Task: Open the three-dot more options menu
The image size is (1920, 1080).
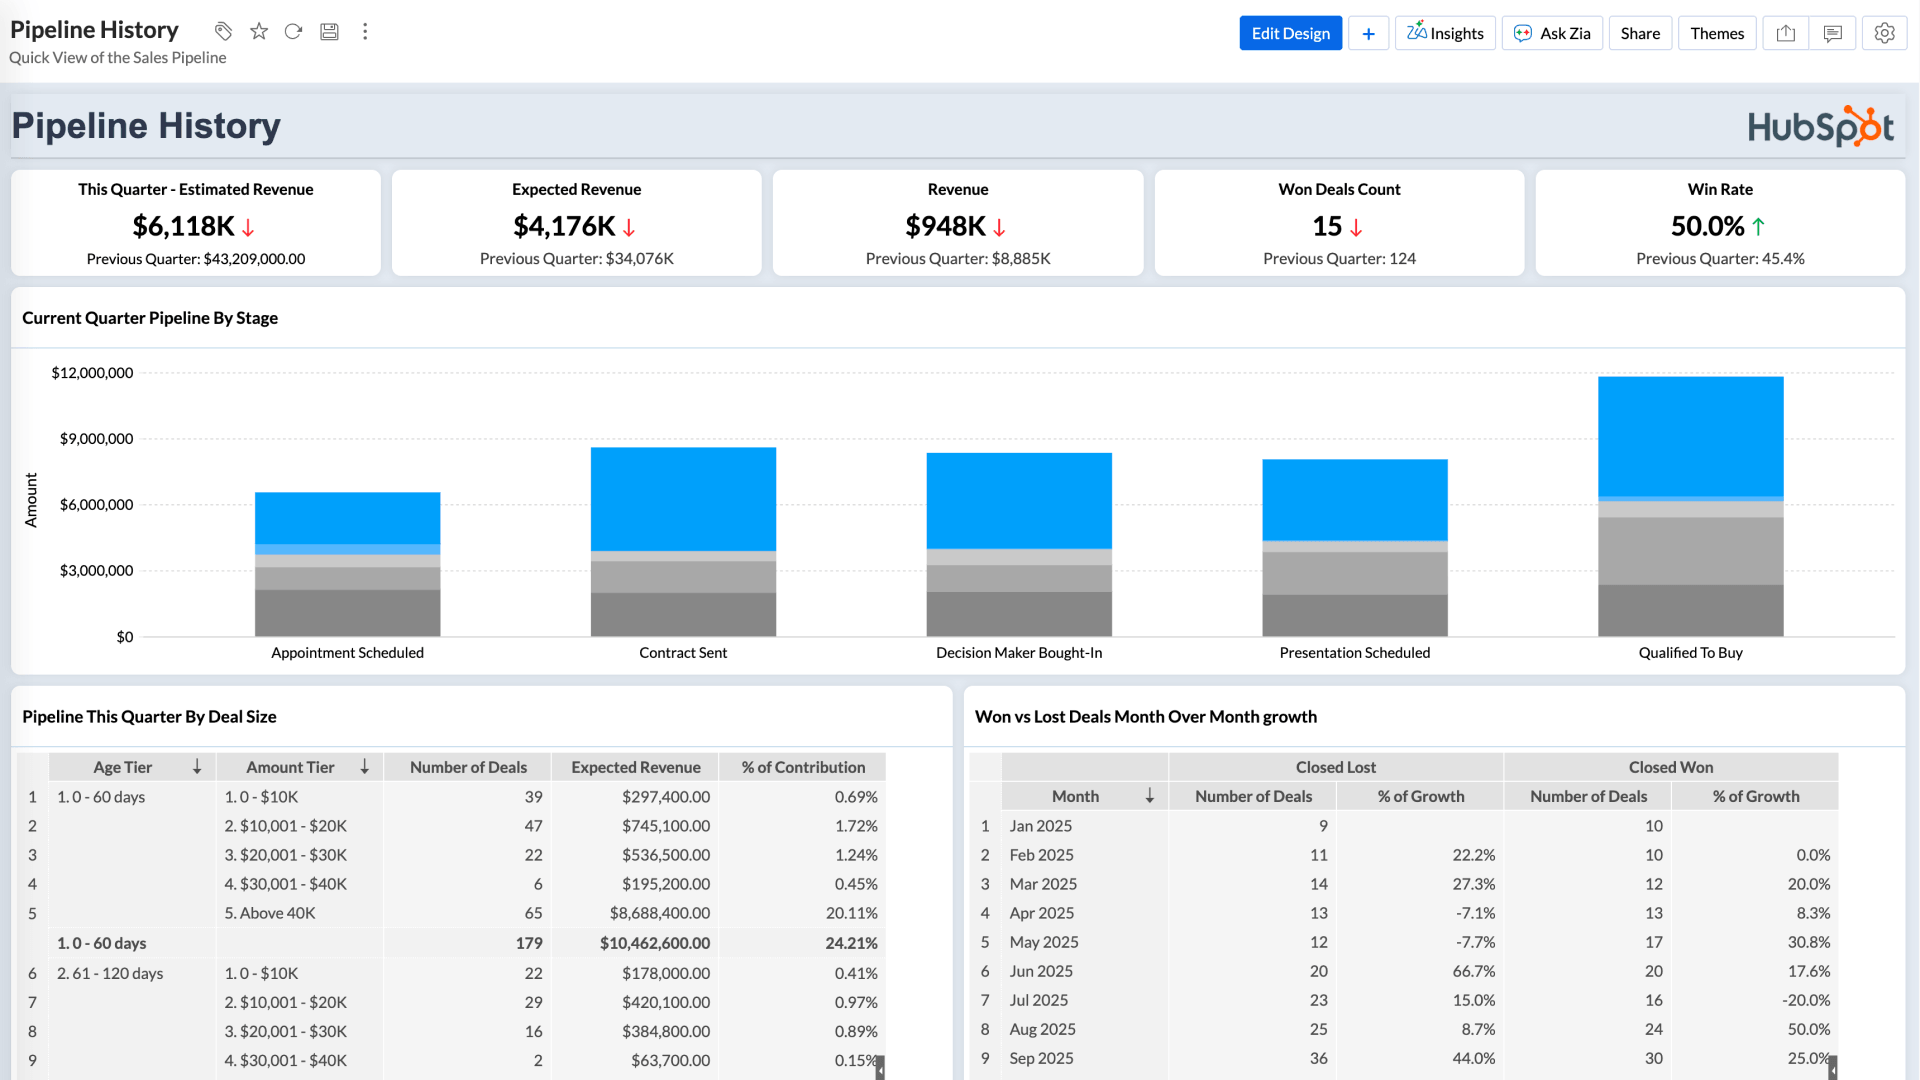Action: pyautogui.click(x=365, y=32)
